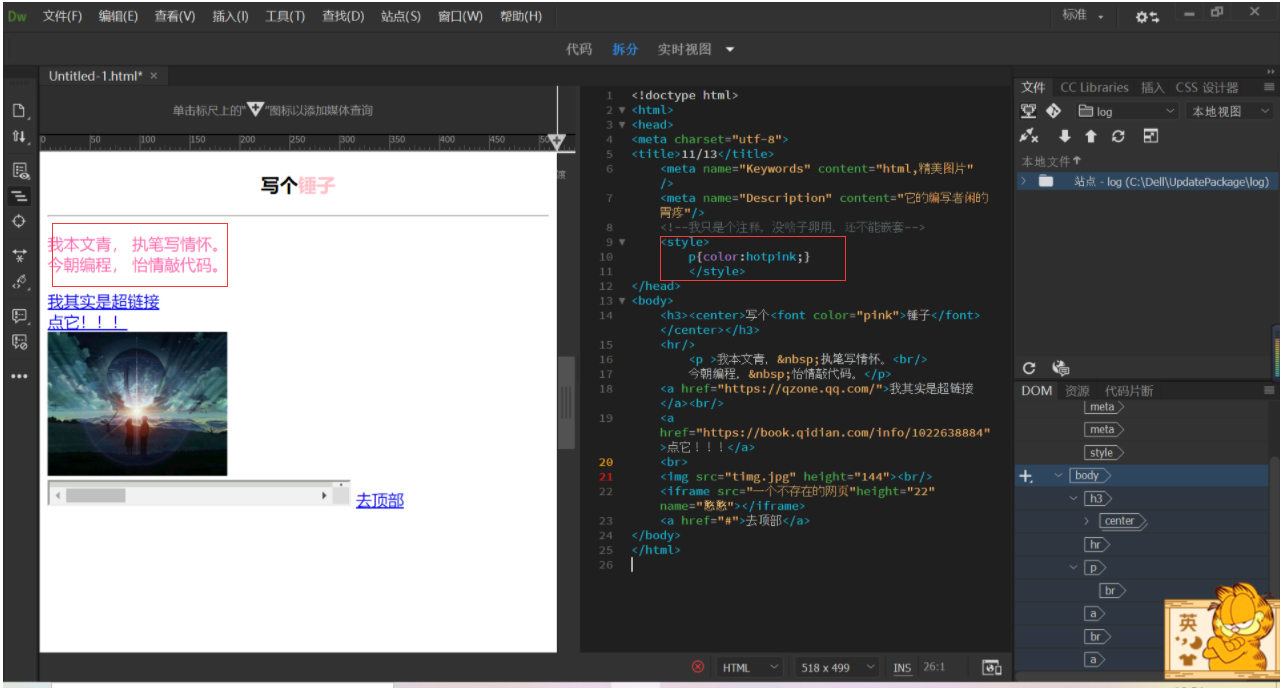The image size is (1280, 688).
Task: Expand the center node in the DOM
Action: coord(1087,521)
